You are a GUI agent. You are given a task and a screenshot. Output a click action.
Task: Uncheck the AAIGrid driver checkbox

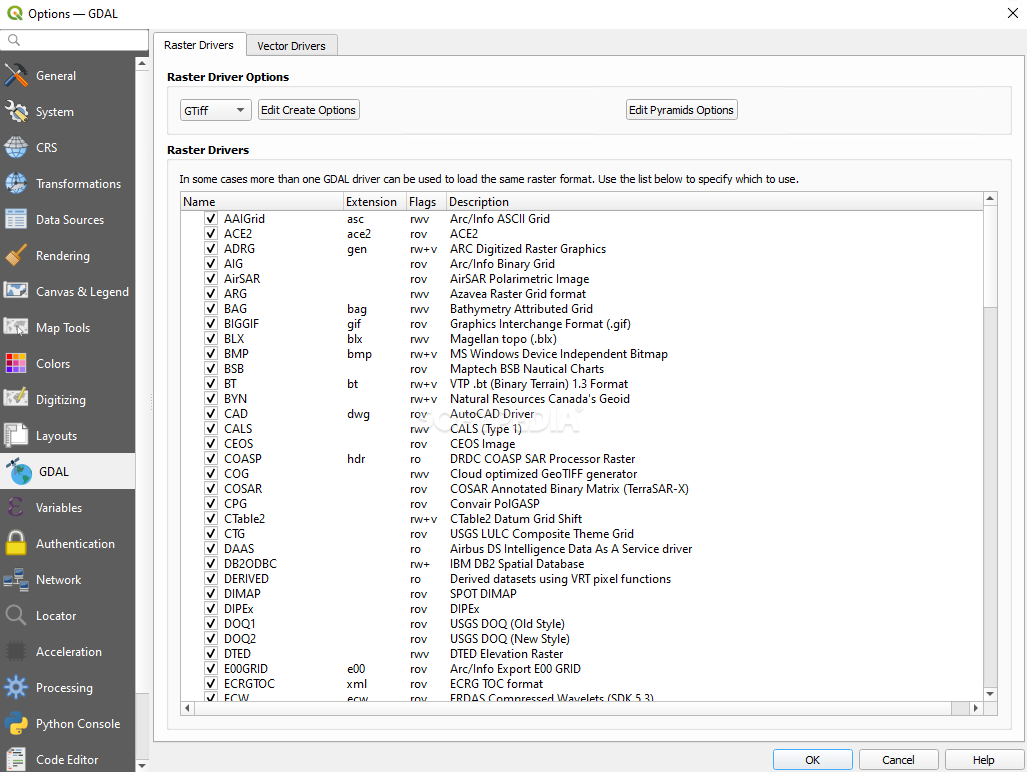(210, 219)
